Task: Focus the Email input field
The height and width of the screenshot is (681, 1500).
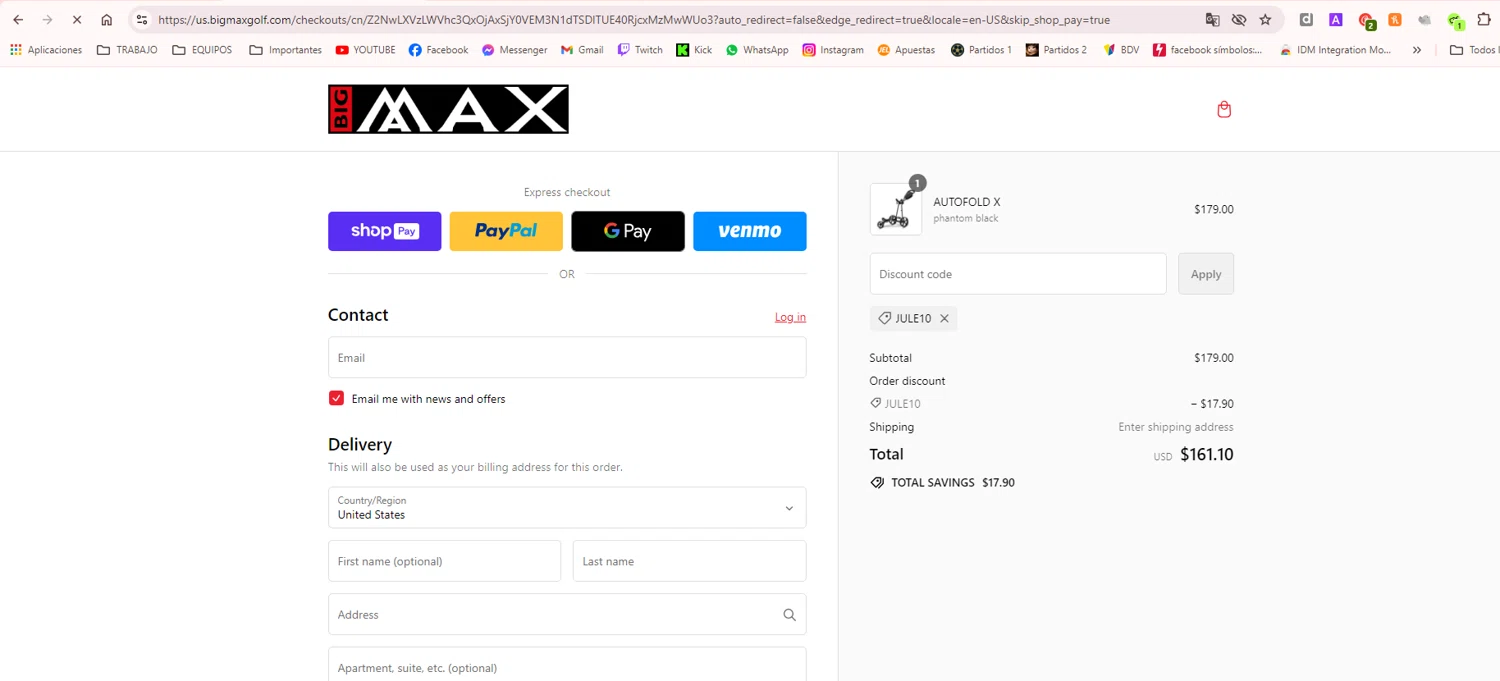Action: [x=567, y=358]
